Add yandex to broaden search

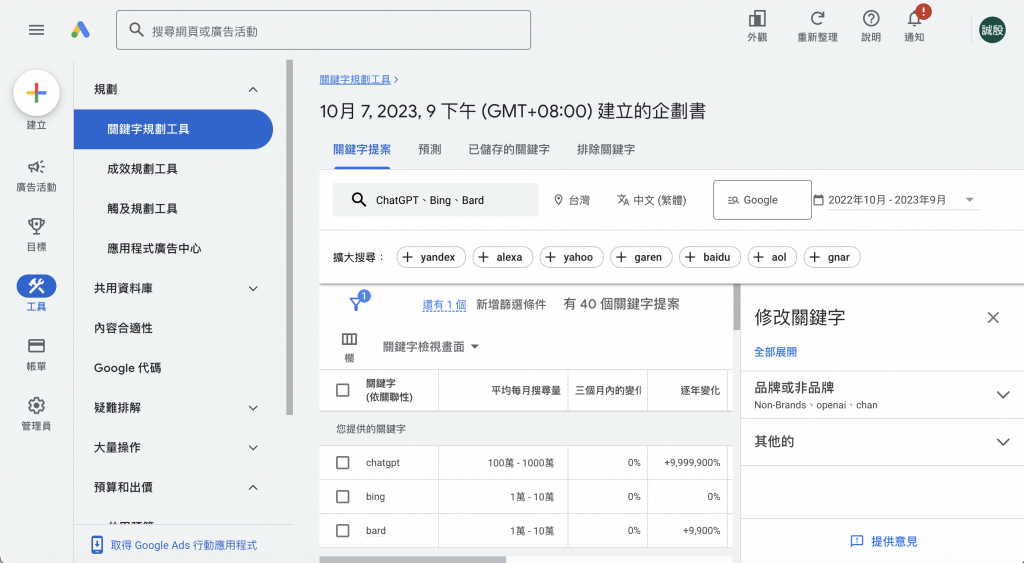(x=431, y=257)
